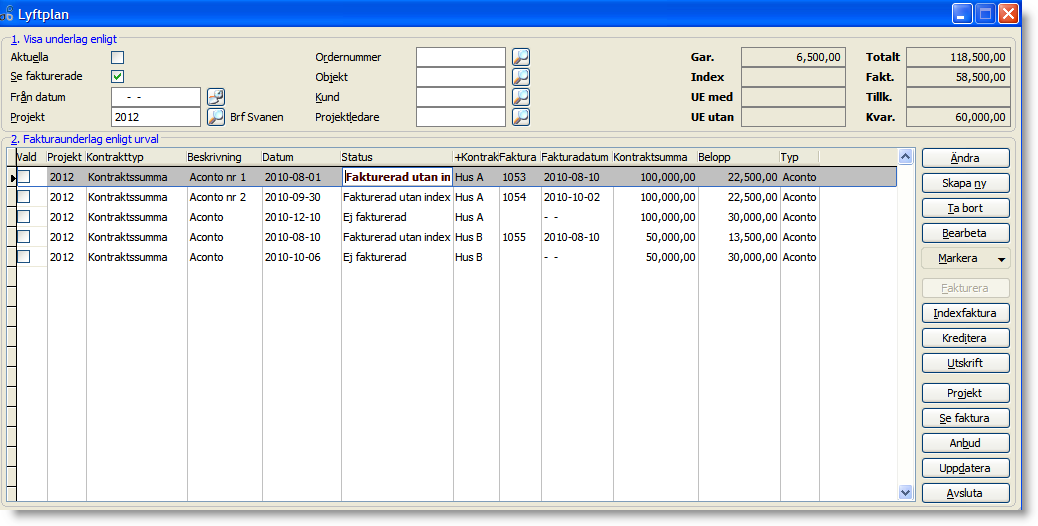Select the cell with invoice number 1055

520,237
